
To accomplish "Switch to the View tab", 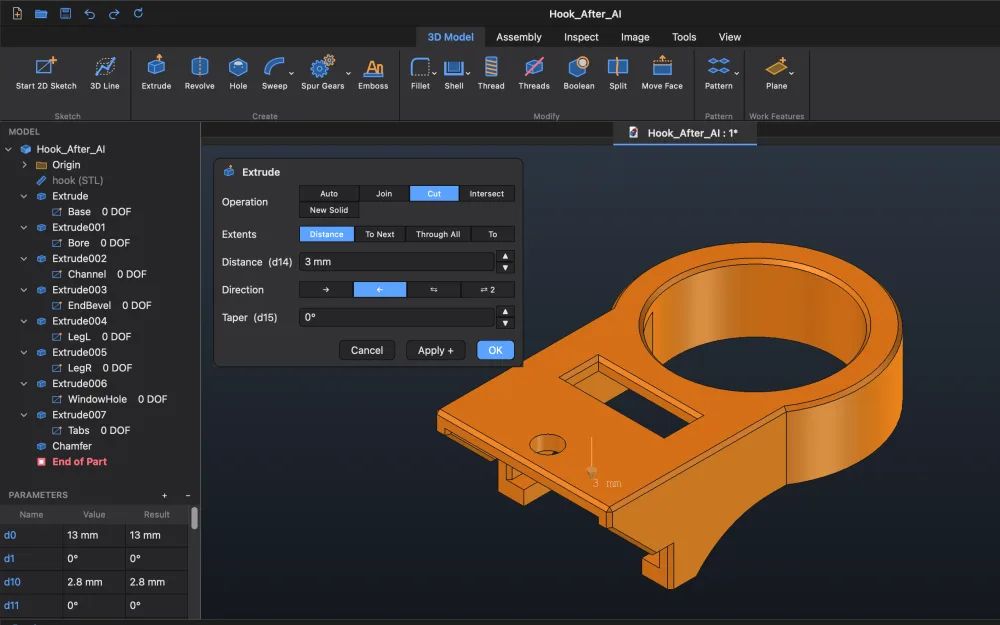I will pos(730,37).
